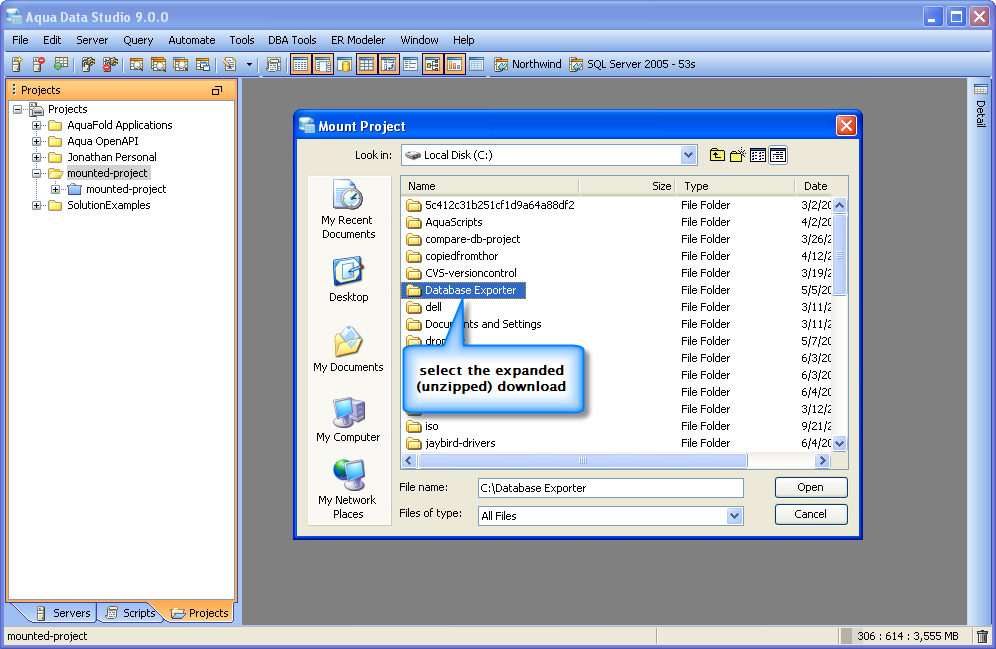Click the script document toolbar icon

(x=230, y=64)
